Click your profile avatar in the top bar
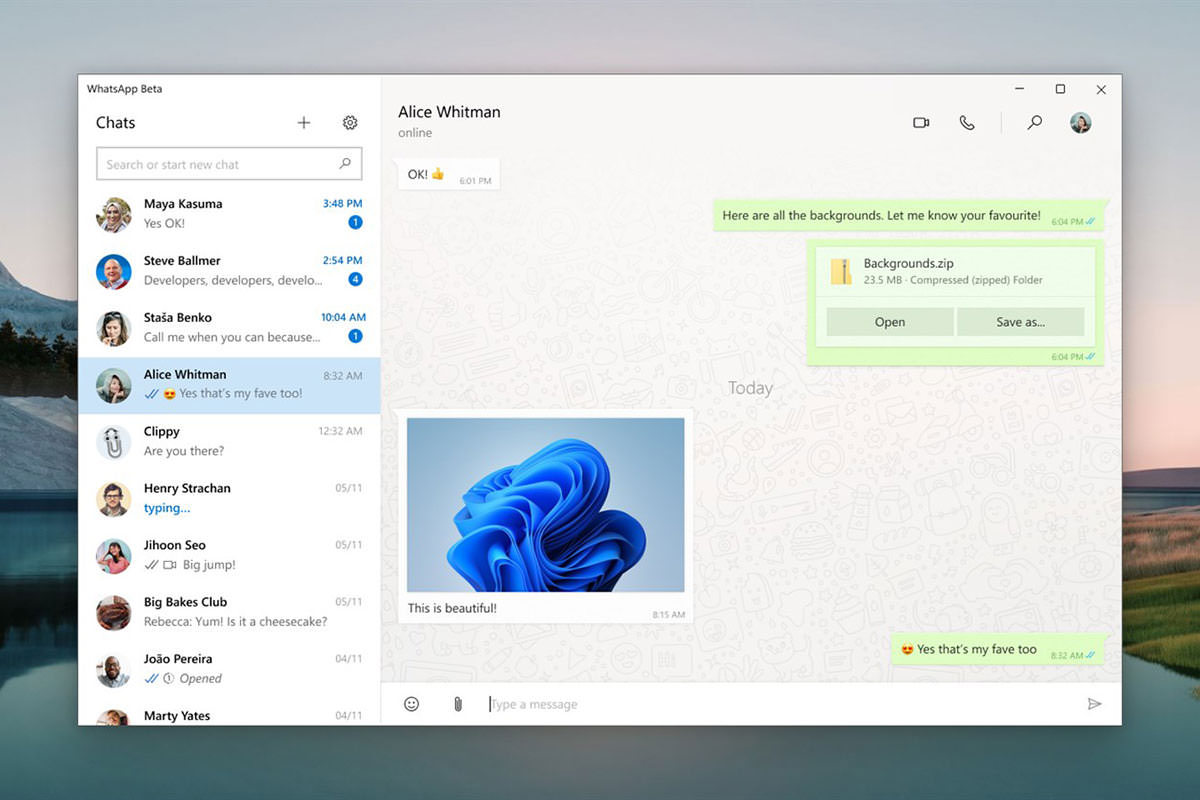 click(1080, 122)
